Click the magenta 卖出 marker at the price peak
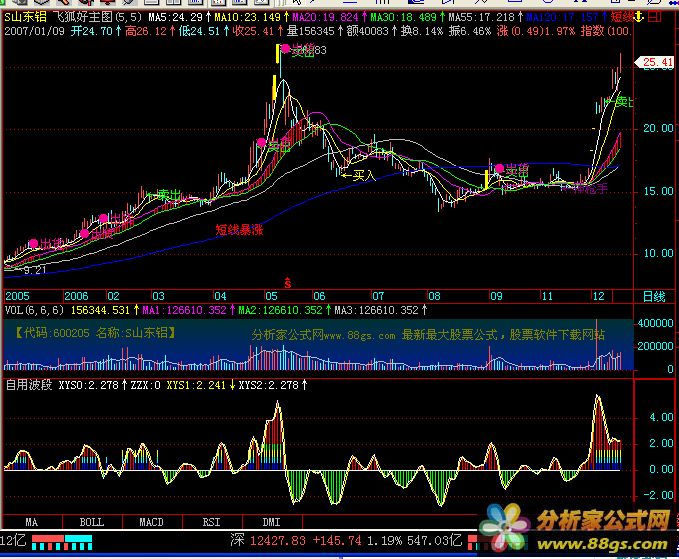Viewport: 679px width, 559px height. coord(287,49)
